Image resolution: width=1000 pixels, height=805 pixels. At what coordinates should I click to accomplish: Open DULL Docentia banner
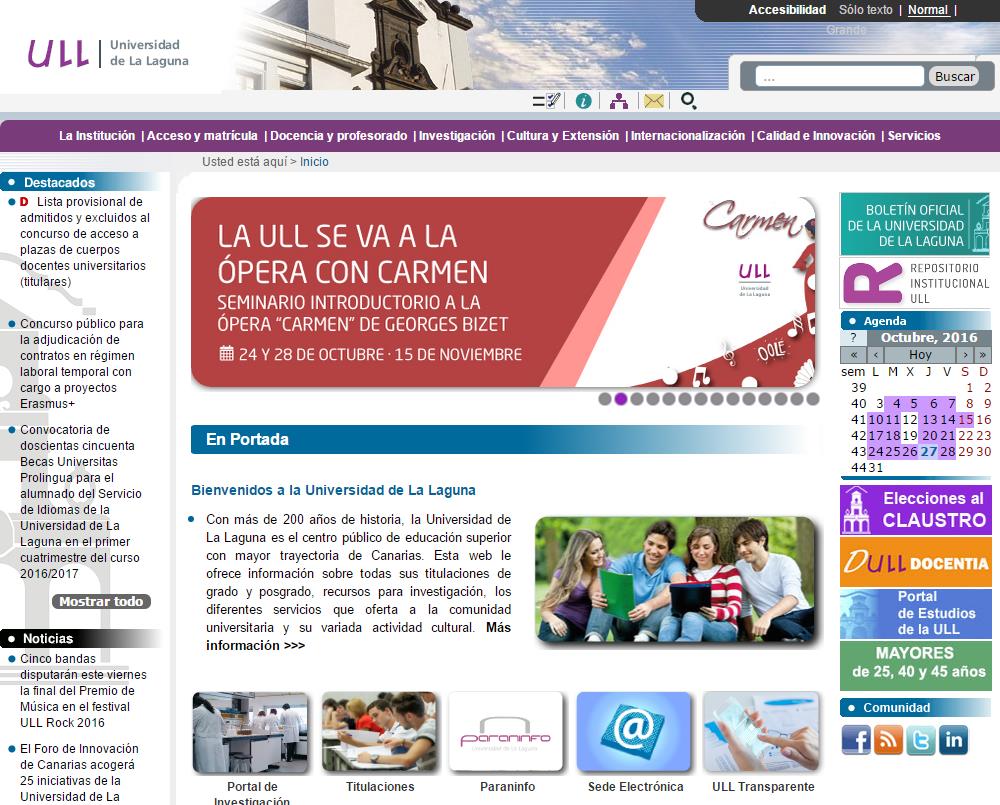[916, 562]
